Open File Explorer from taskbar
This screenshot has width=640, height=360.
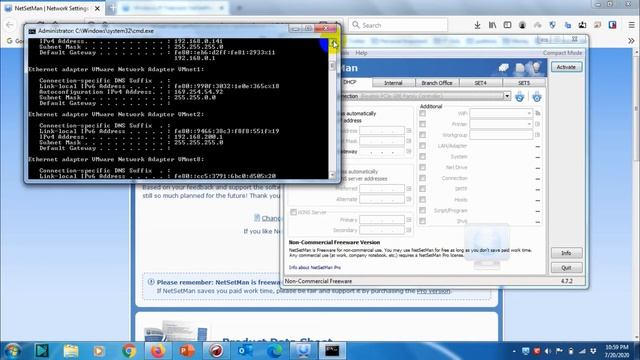click(x=71, y=351)
